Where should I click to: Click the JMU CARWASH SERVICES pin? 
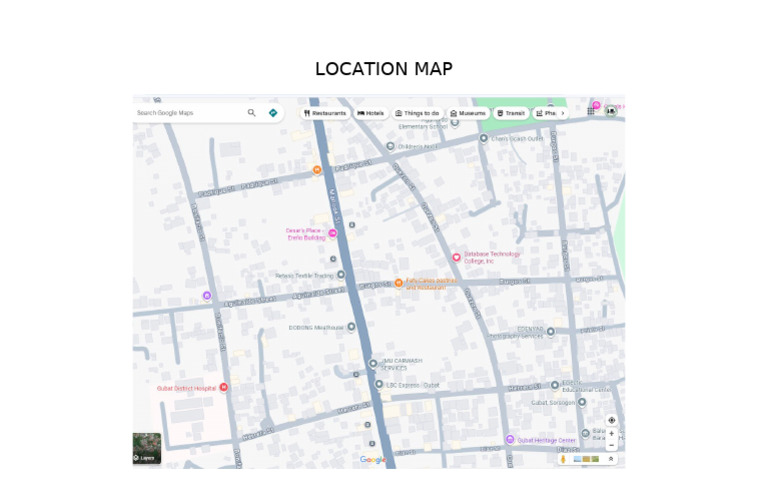click(x=373, y=363)
